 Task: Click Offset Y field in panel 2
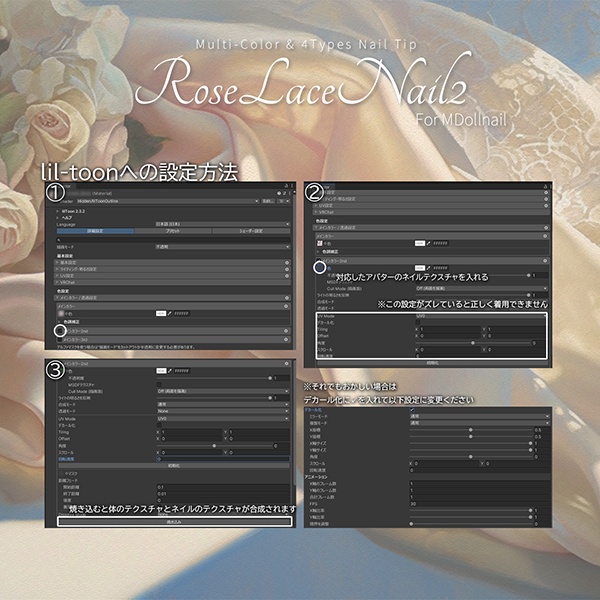[x=517, y=336]
